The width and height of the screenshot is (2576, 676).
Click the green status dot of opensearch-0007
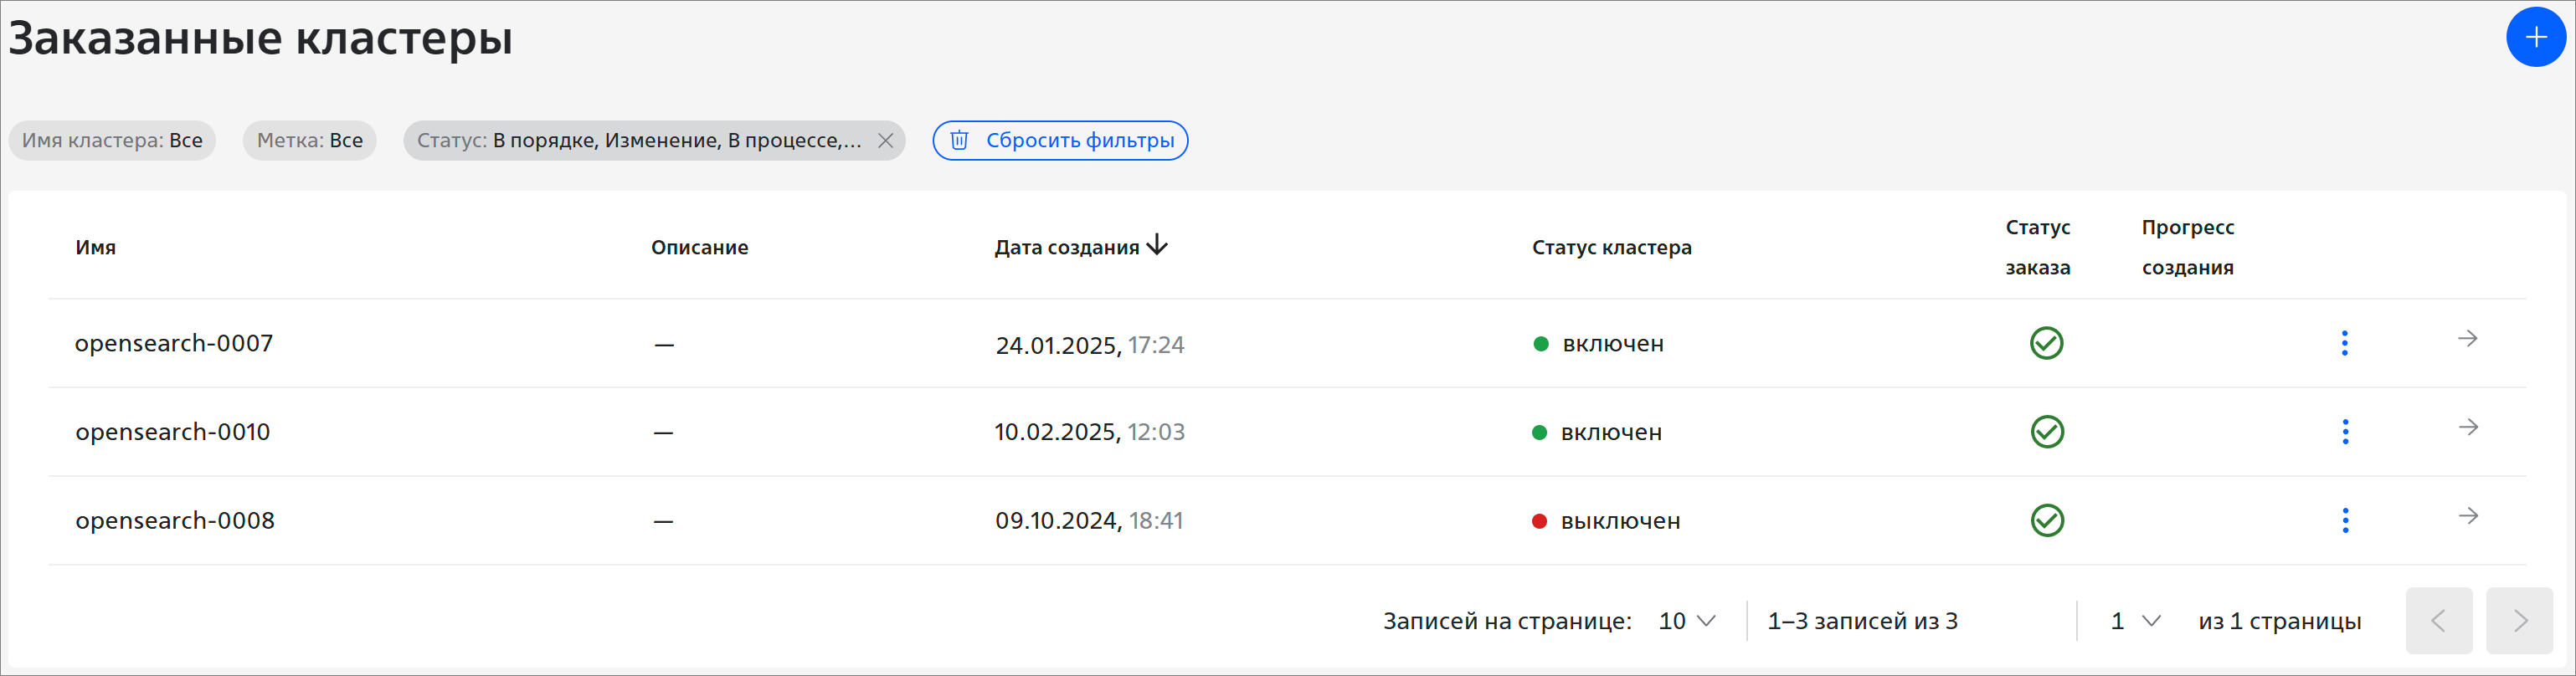click(1541, 344)
